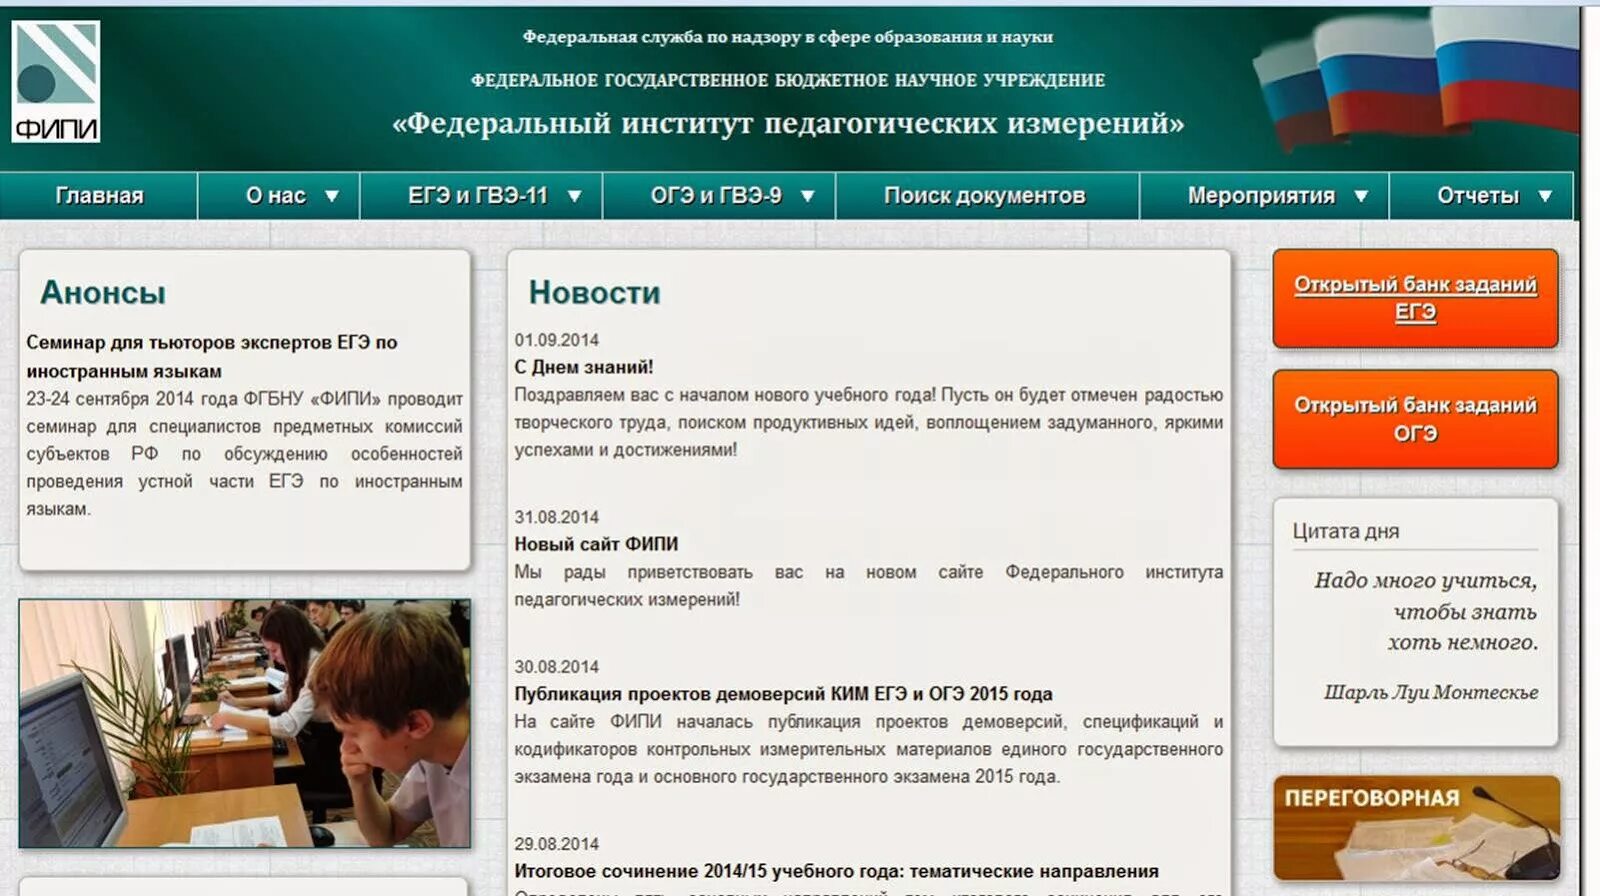Viewport: 1600px width, 896px height.
Task: Click the Цитата дня label
Action: click(1346, 531)
